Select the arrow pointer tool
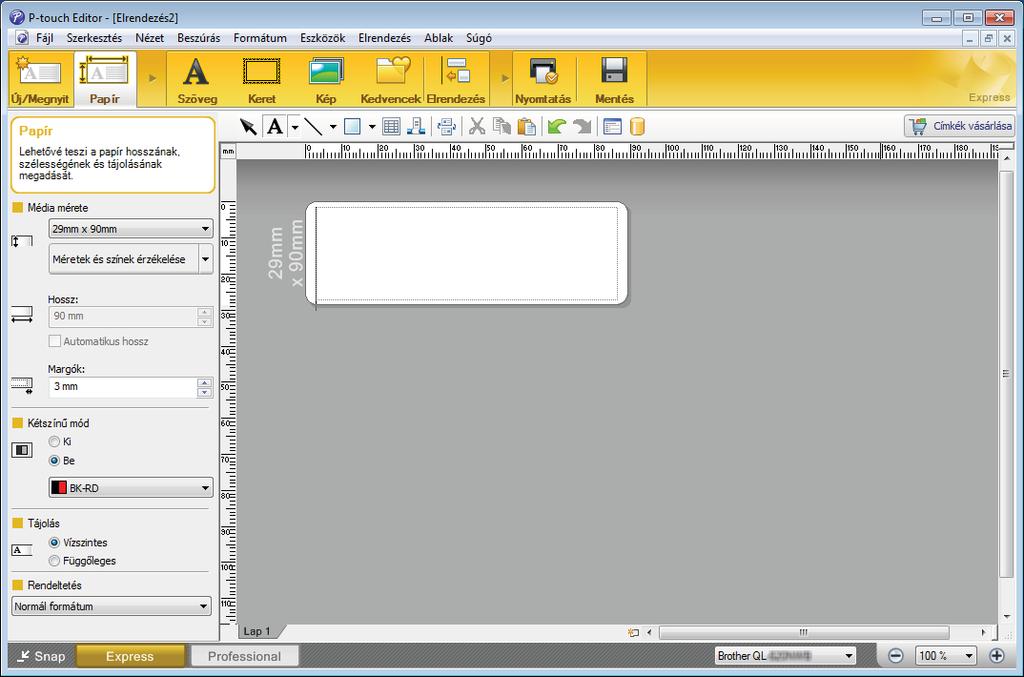The image size is (1024, 677). point(248,126)
